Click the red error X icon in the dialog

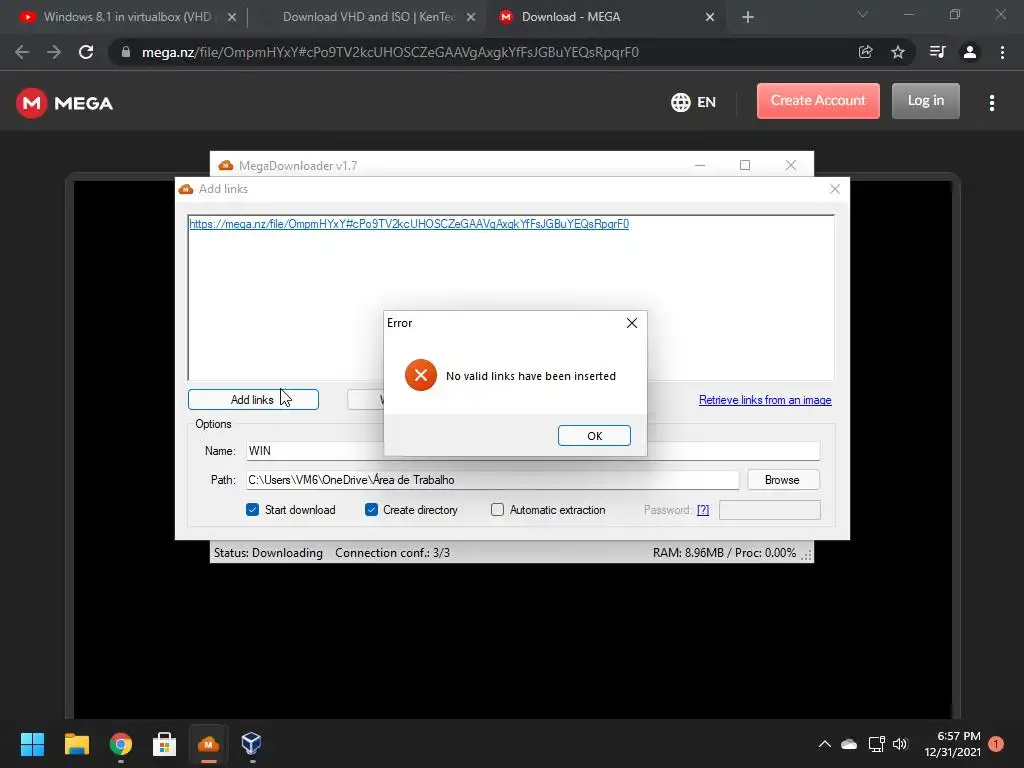click(x=421, y=375)
